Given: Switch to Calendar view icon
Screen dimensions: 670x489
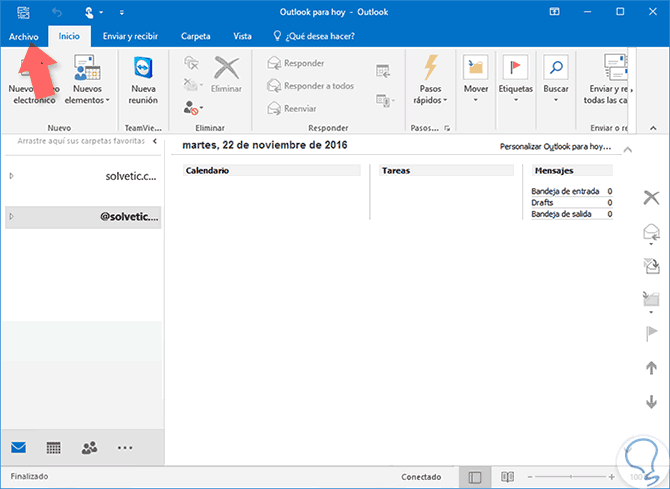Looking at the screenshot, I should [x=53, y=448].
